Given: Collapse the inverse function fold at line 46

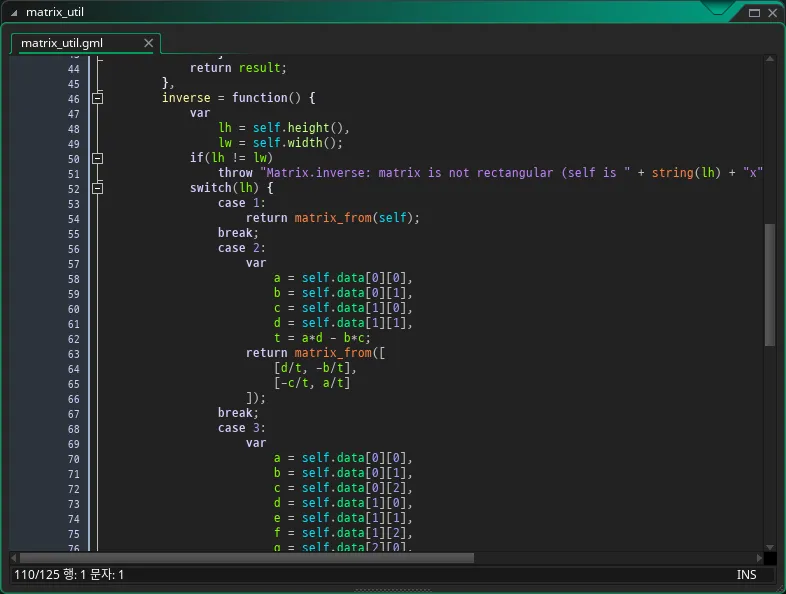Looking at the screenshot, I should [x=97, y=98].
